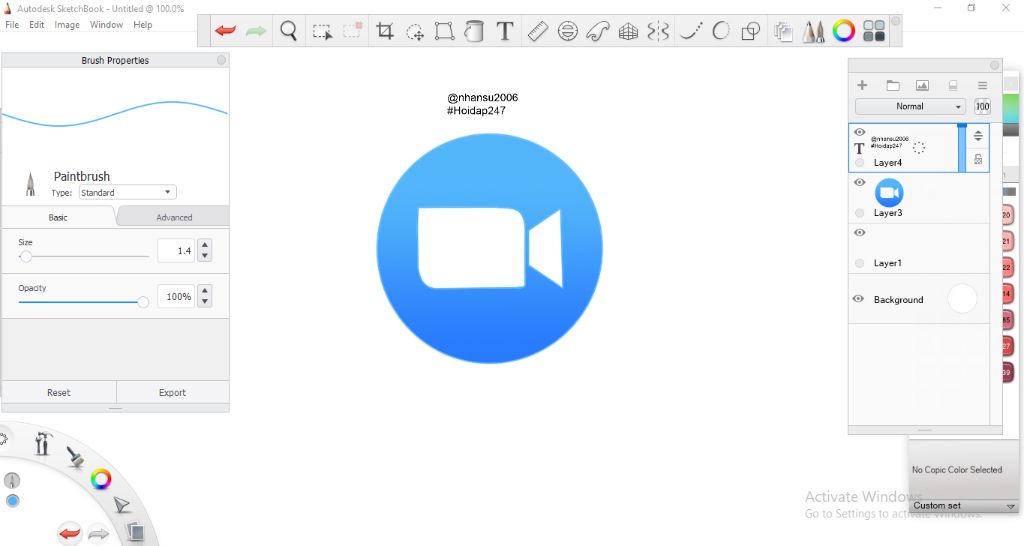Screen dimensions: 1024x546
Task: Open the Layer Editor hamburger menu
Action: pos(982,86)
